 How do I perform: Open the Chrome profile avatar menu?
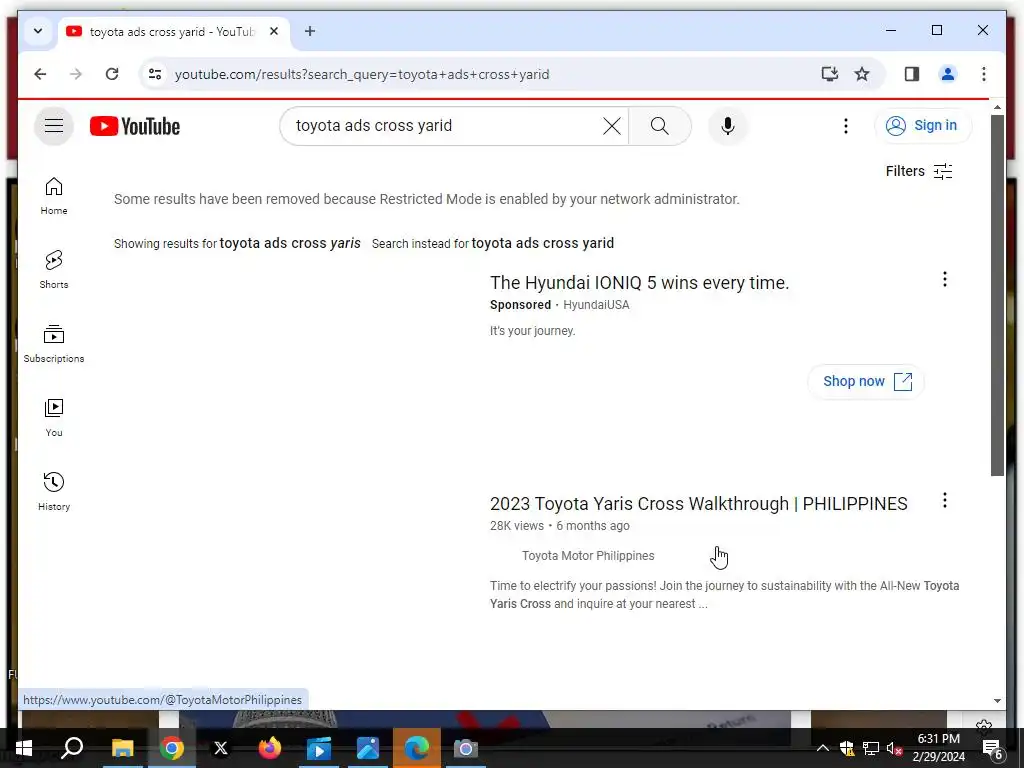(948, 74)
